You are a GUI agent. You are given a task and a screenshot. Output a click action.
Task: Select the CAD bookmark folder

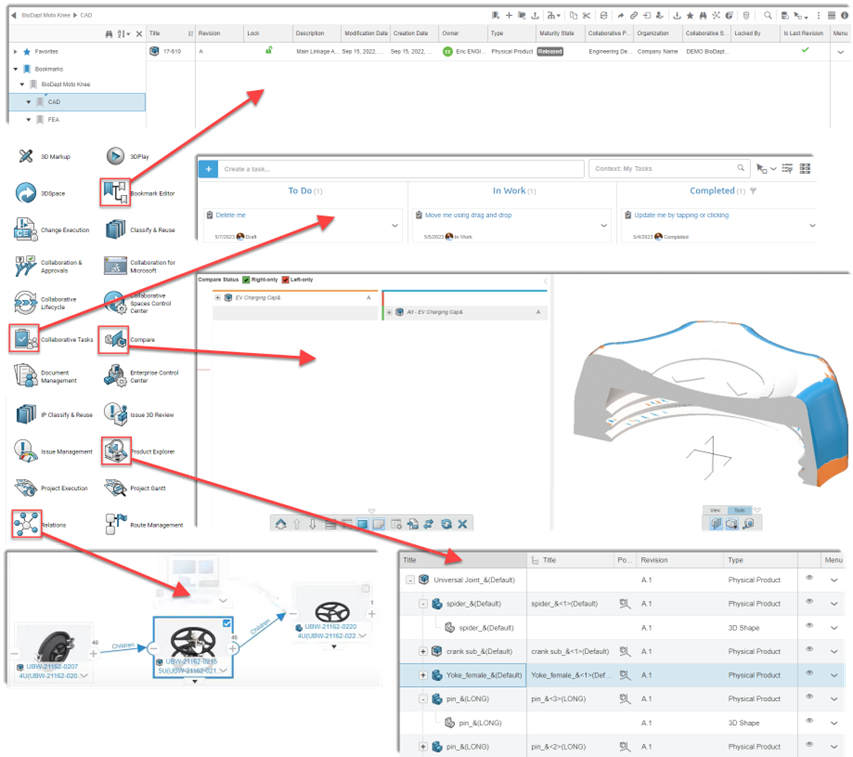pos(55,102)
